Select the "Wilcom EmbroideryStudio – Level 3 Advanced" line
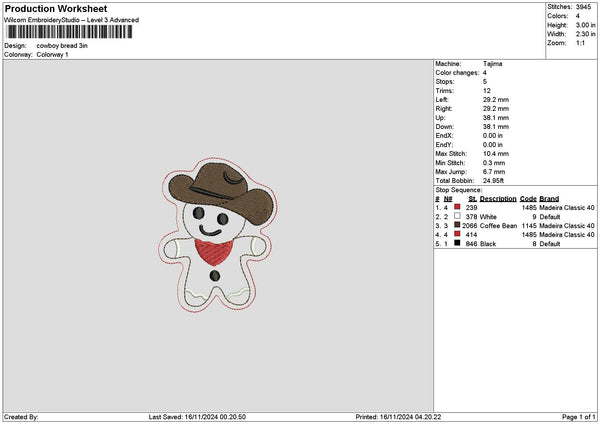This screenshot has height=424, width=600. 72,20
